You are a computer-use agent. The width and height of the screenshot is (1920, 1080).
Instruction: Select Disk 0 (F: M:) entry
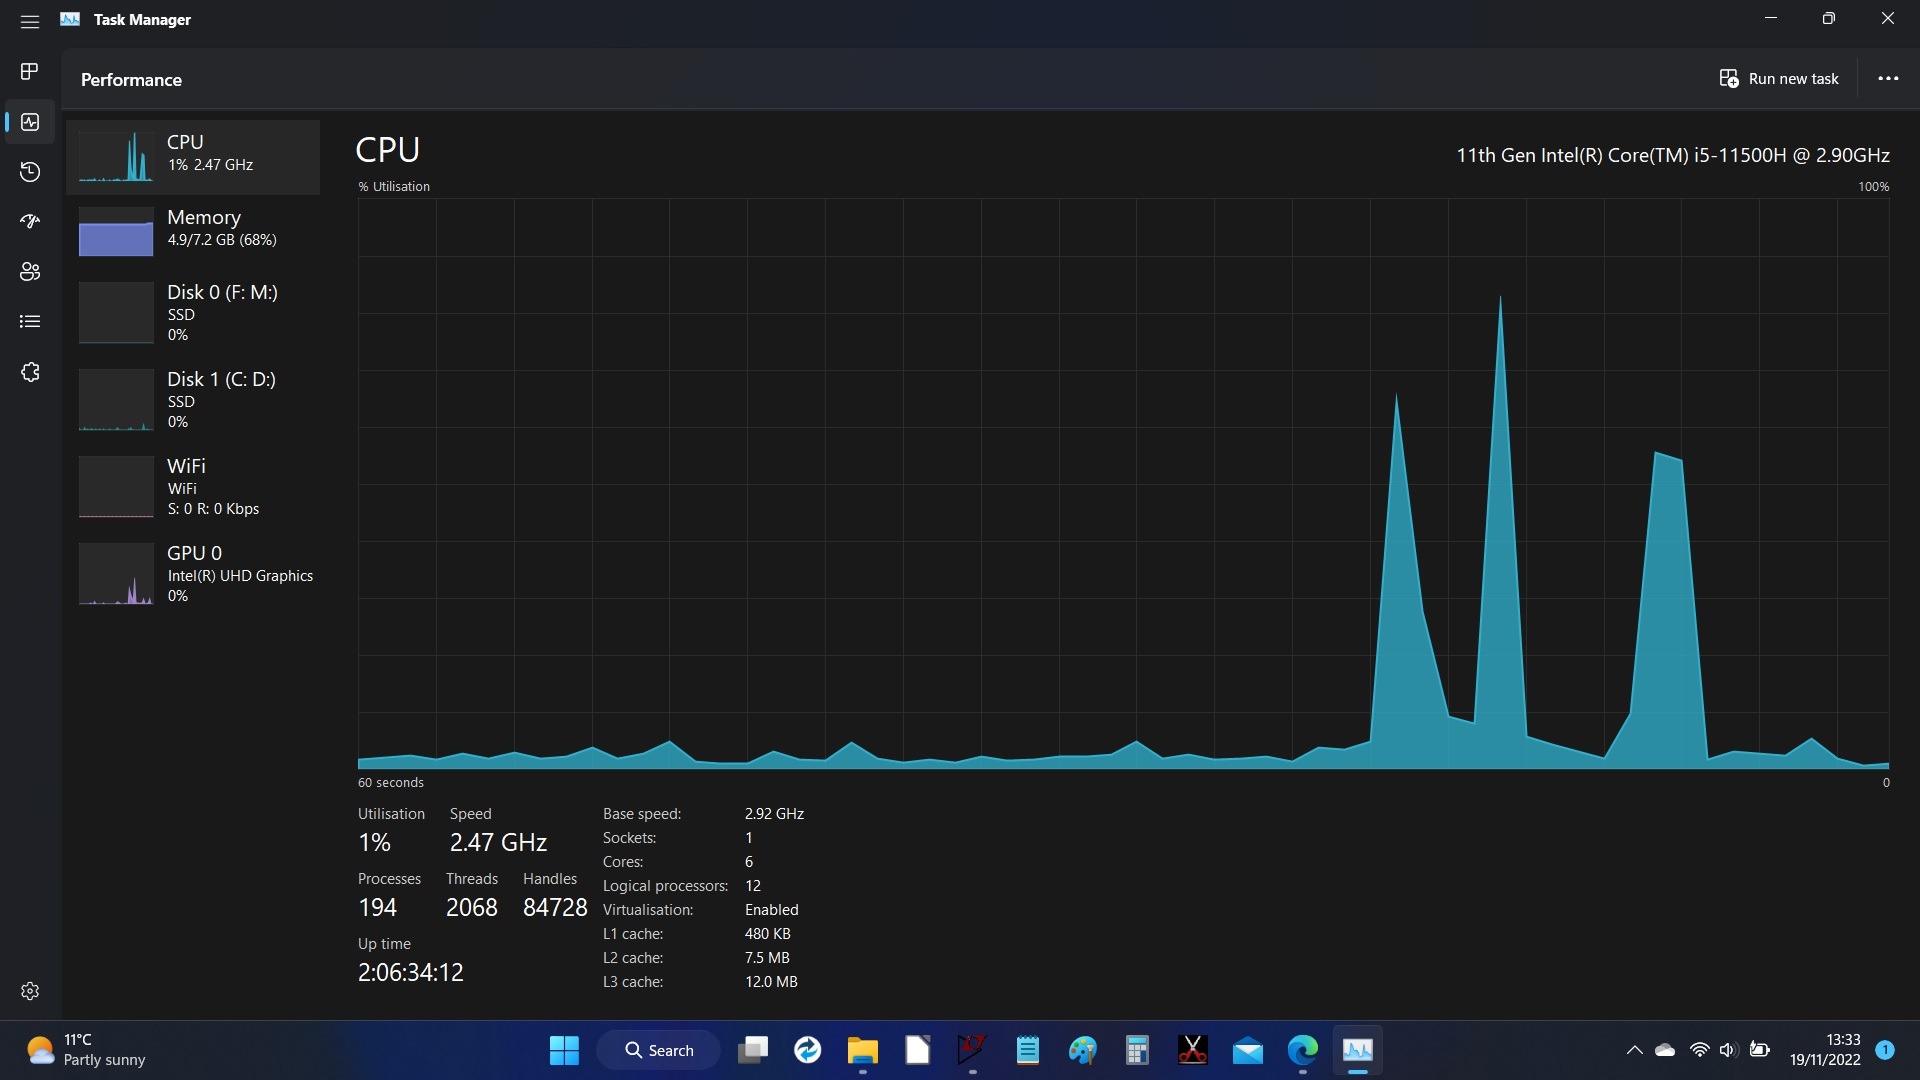coord(193,313)
